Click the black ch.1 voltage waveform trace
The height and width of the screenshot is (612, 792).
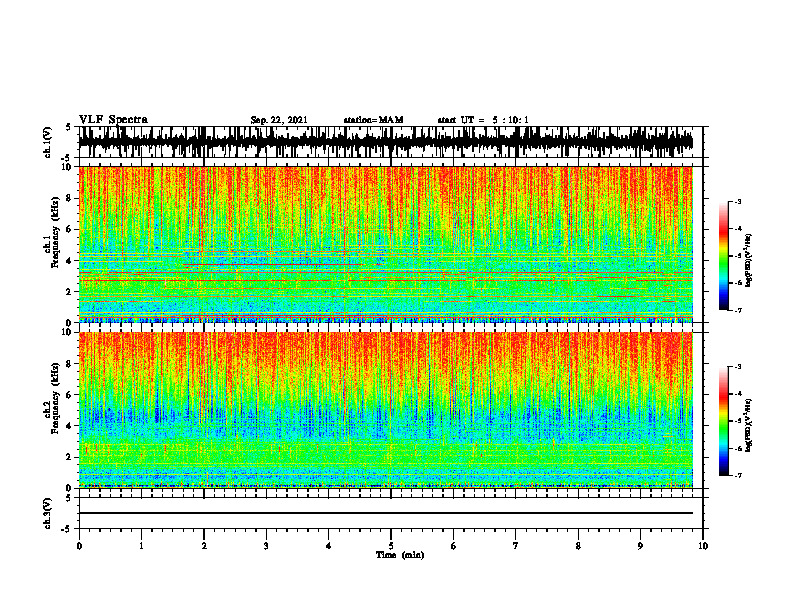[385, 141]
